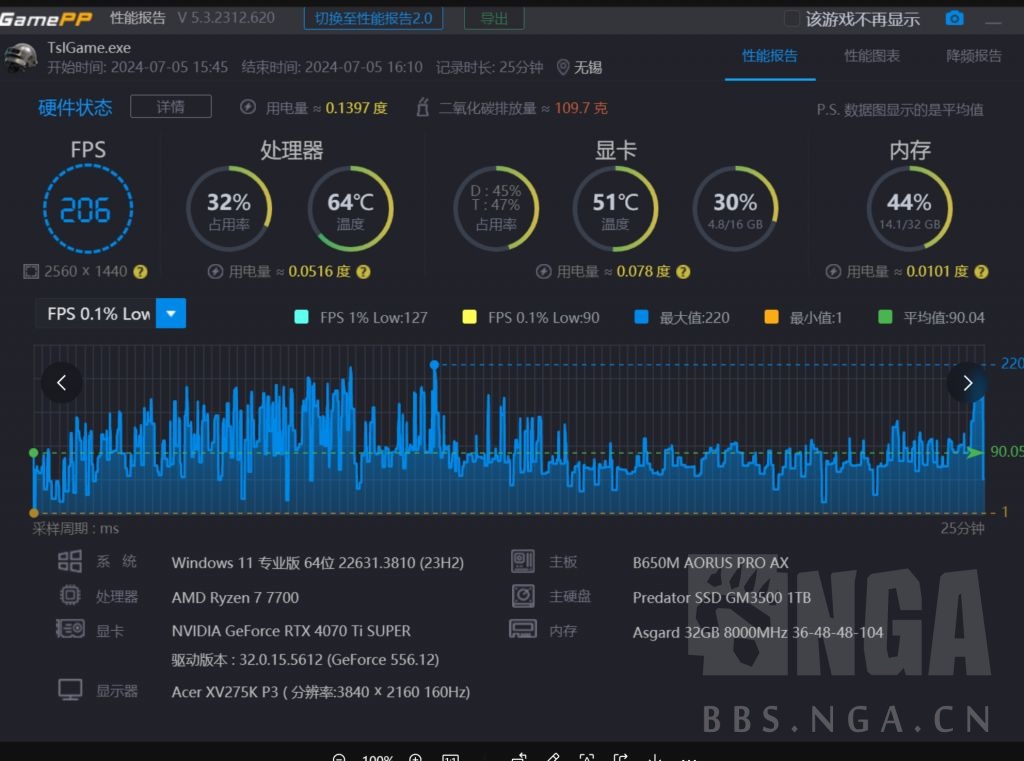The image size is (1024, 761).
Task: Click the GamePP logo icon
Action: point(45,16)
